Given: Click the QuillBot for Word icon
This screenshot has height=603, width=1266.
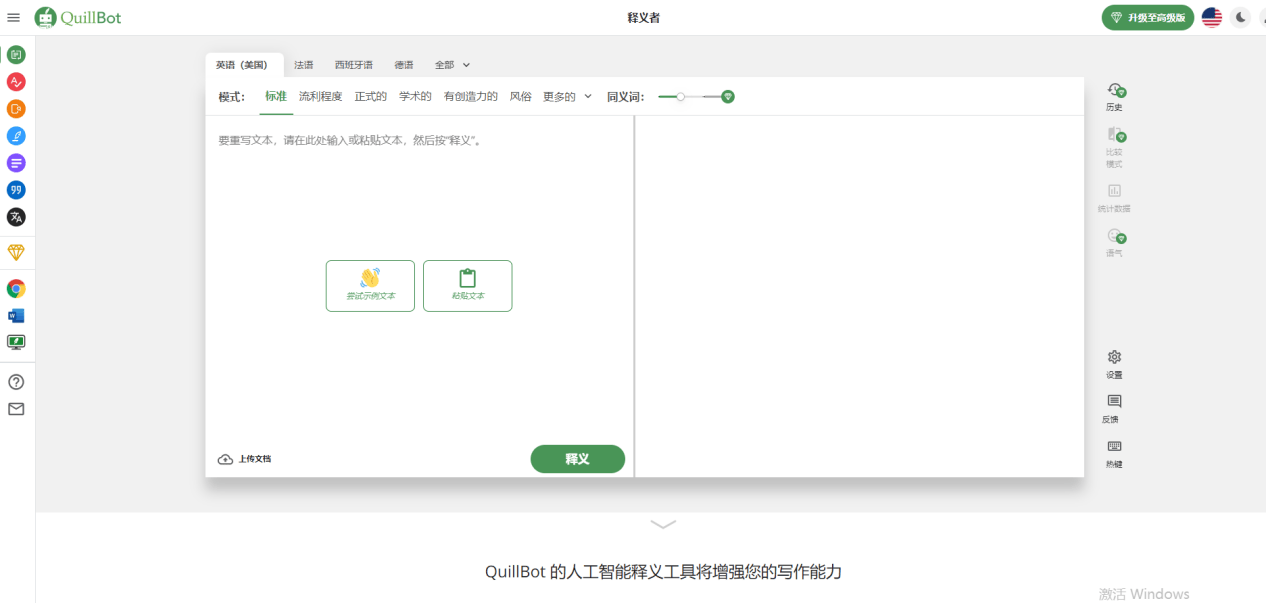Looking at the screenshot, I should tap(16, 316).
